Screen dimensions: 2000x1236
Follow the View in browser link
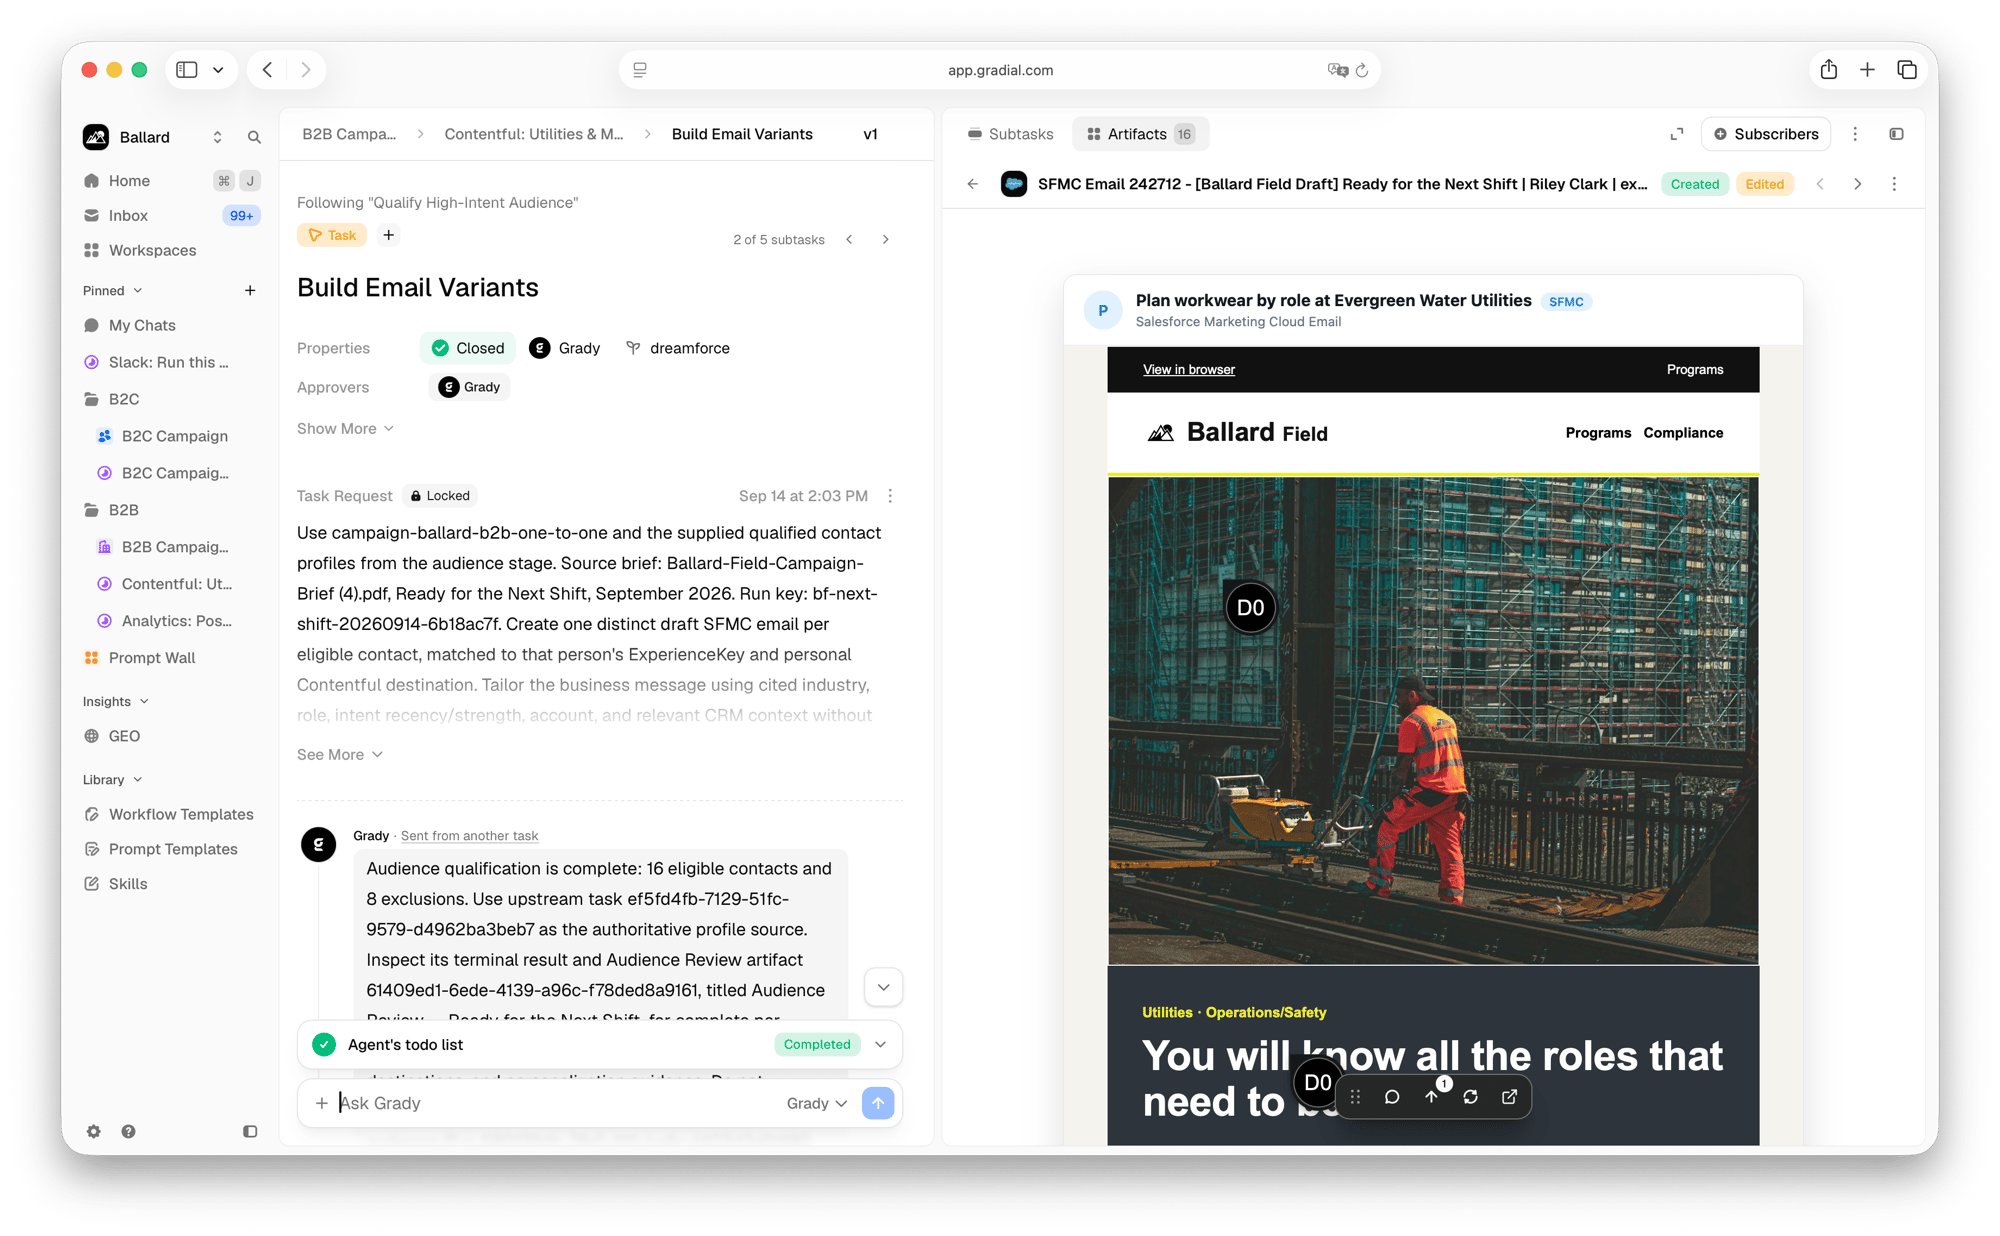1188,369
